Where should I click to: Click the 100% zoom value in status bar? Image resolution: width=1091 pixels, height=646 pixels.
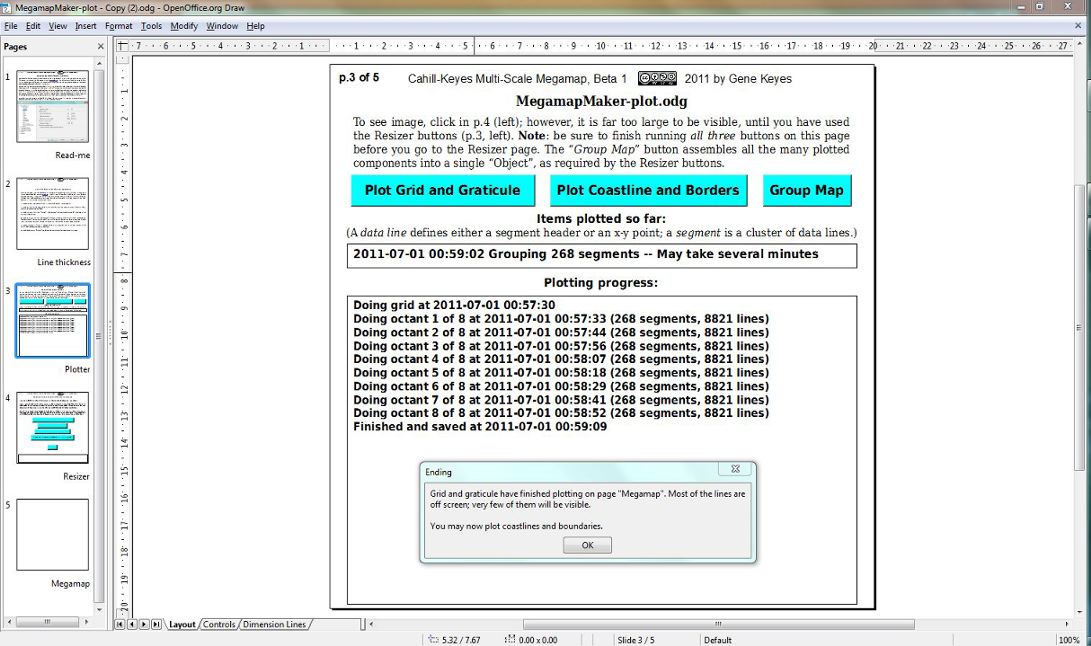pyautogui.click(x=1069, y=640)
